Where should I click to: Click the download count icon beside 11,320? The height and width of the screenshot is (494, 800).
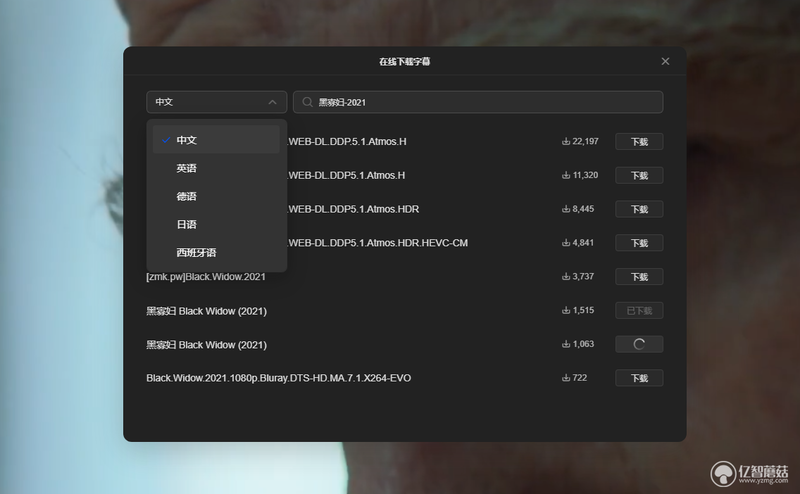tap(566, 175)
